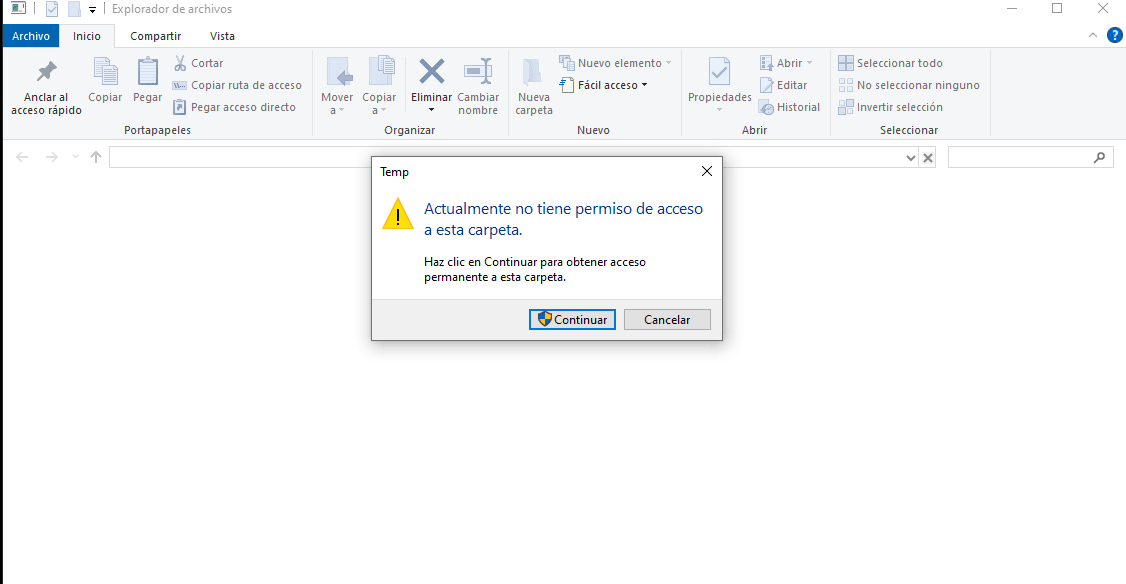
Task: Maximize the Explorador de archivos window
Action: click(x=1057, y=9)
